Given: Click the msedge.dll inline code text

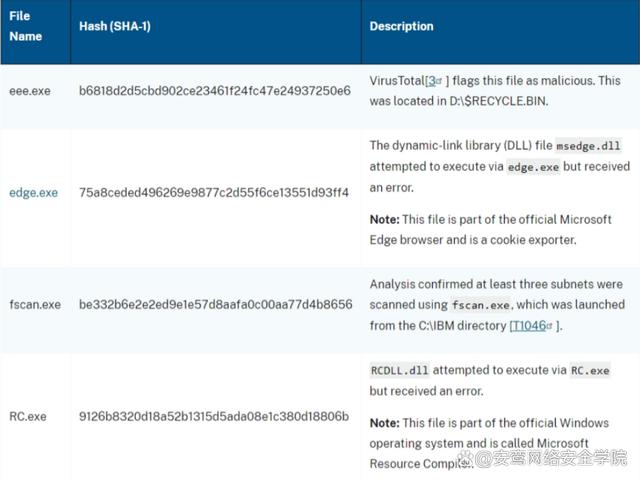Looking at the screenshot, I should click(x=589, y=146).
